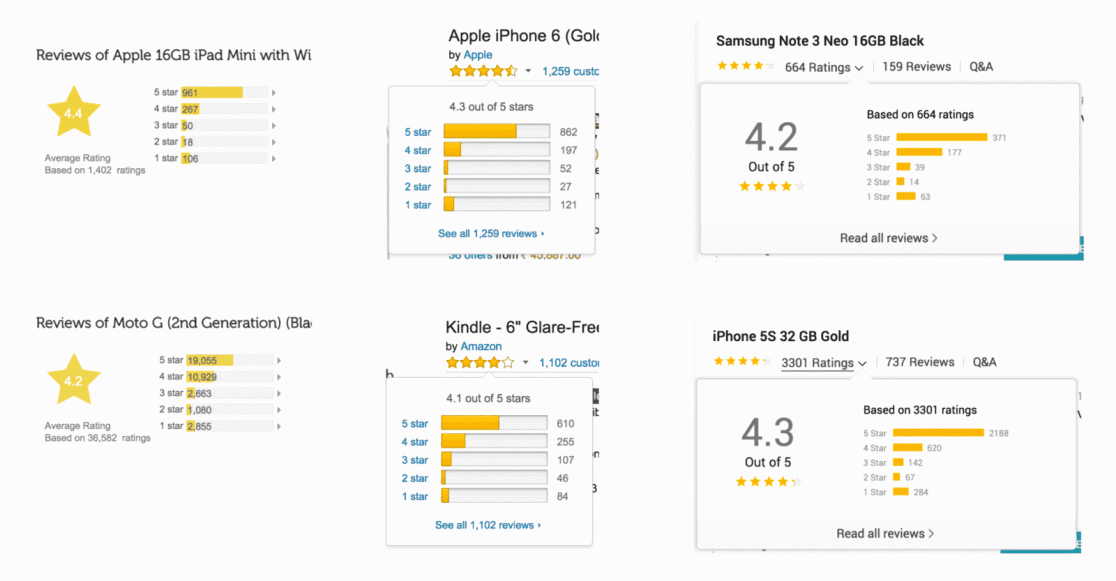Click the 4.4 average rating star icon

[73, 112]
